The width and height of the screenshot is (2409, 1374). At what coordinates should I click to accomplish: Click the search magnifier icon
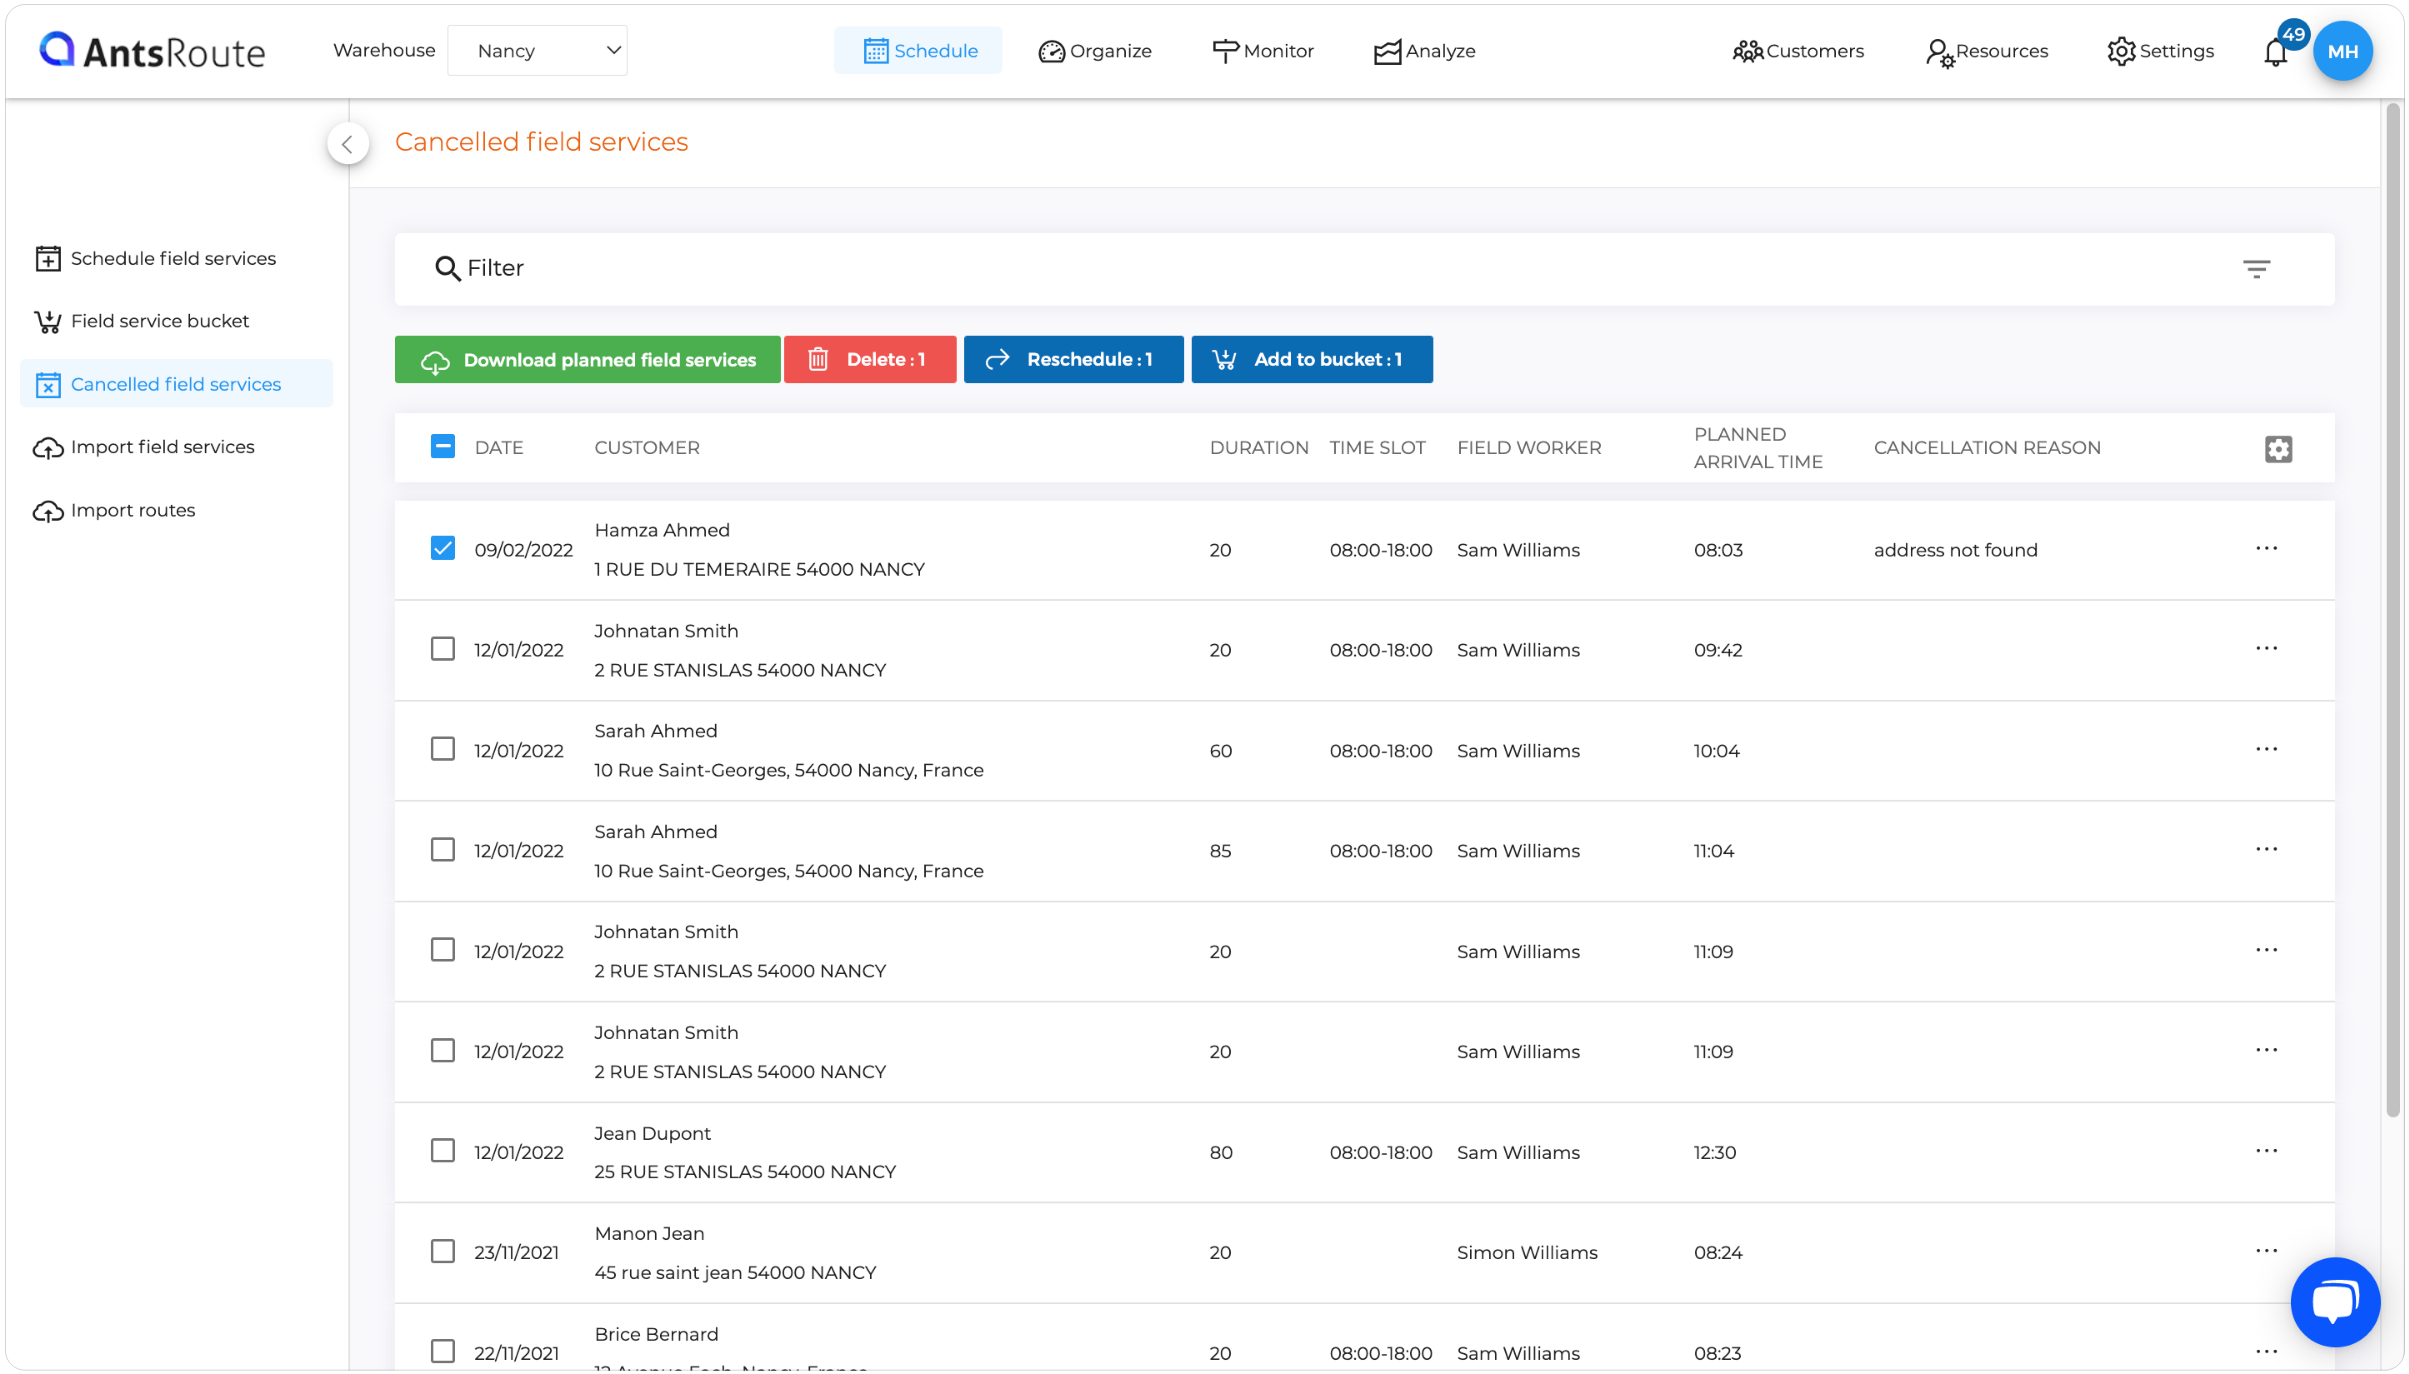pyautogui.click(x=447, y=268)
